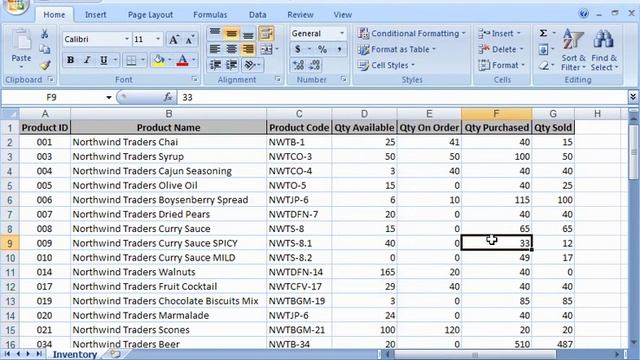Open Sort & Filter menu

coord(573,50)
